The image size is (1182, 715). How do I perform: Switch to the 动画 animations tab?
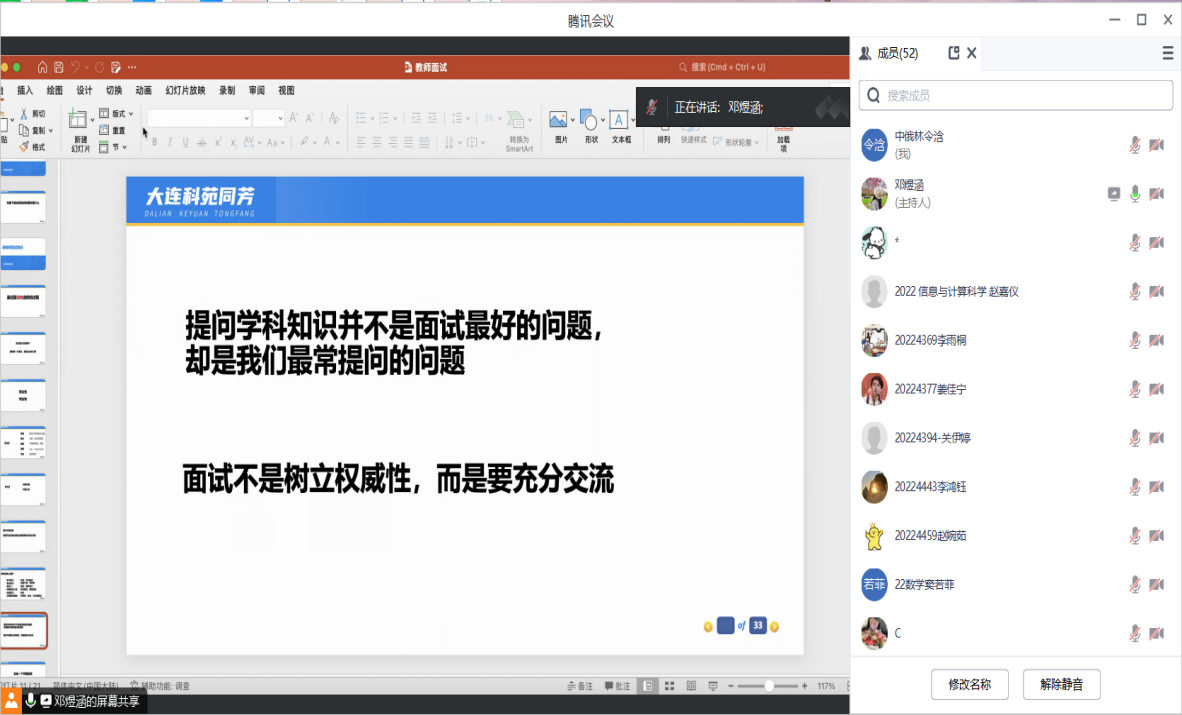(143, 91)
